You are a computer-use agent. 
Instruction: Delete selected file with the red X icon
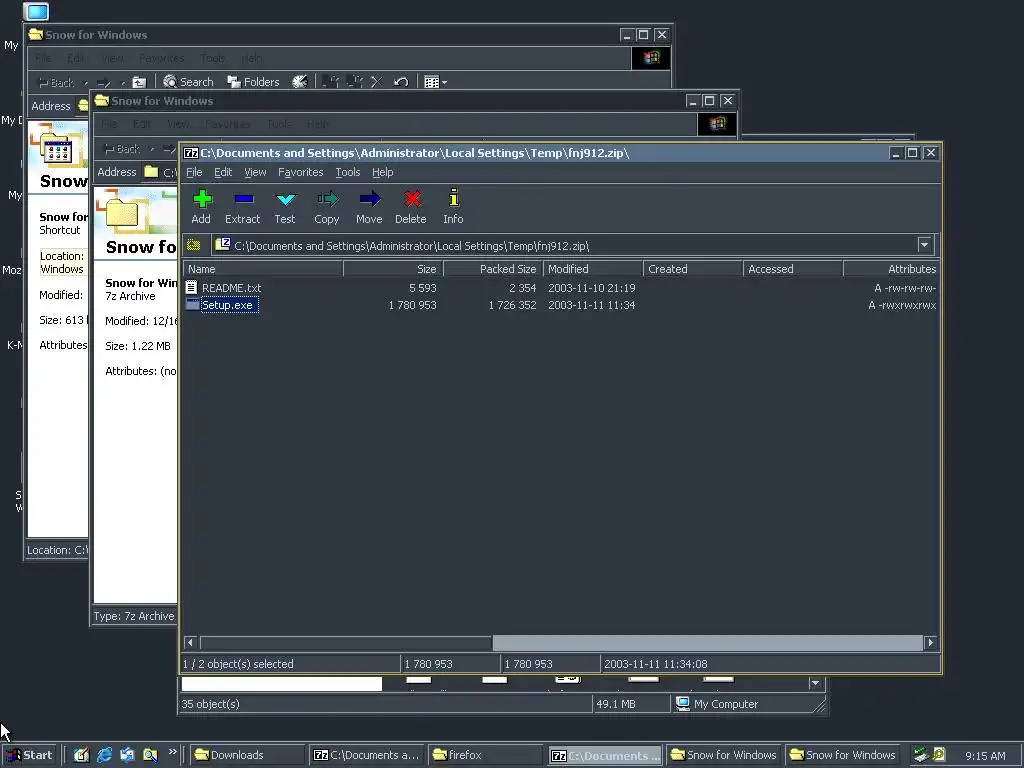click(x=411, y=207)
